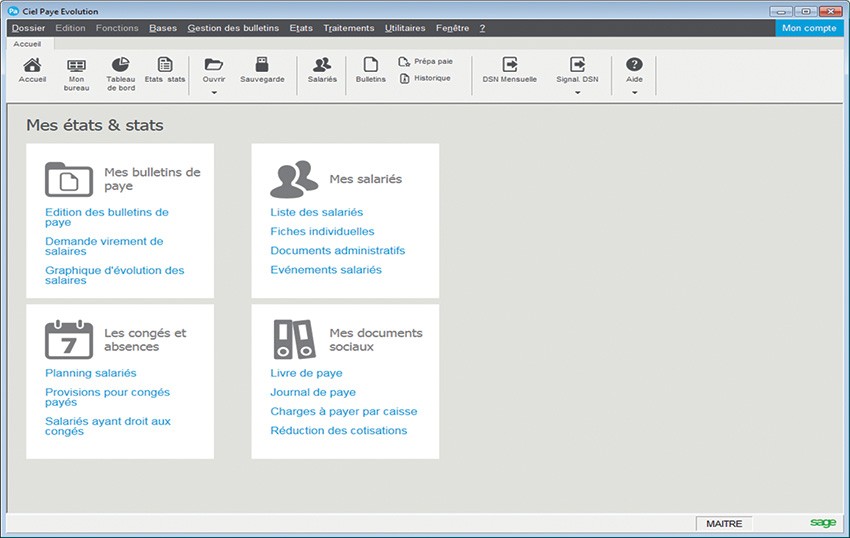Viewport: 850px width, 538px height.
Task: Open Prépa paie in the toolbar
Action: [426, 61]
